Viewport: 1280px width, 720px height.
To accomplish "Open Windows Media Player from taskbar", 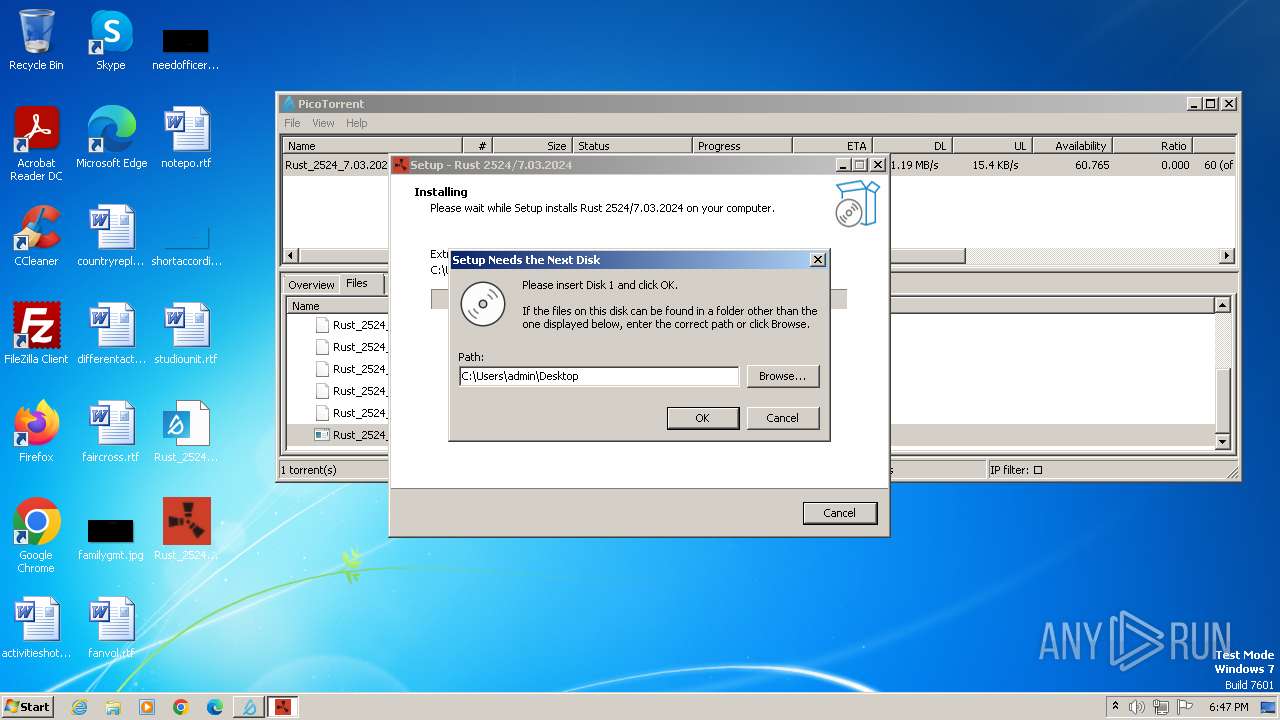I will 147,707.
